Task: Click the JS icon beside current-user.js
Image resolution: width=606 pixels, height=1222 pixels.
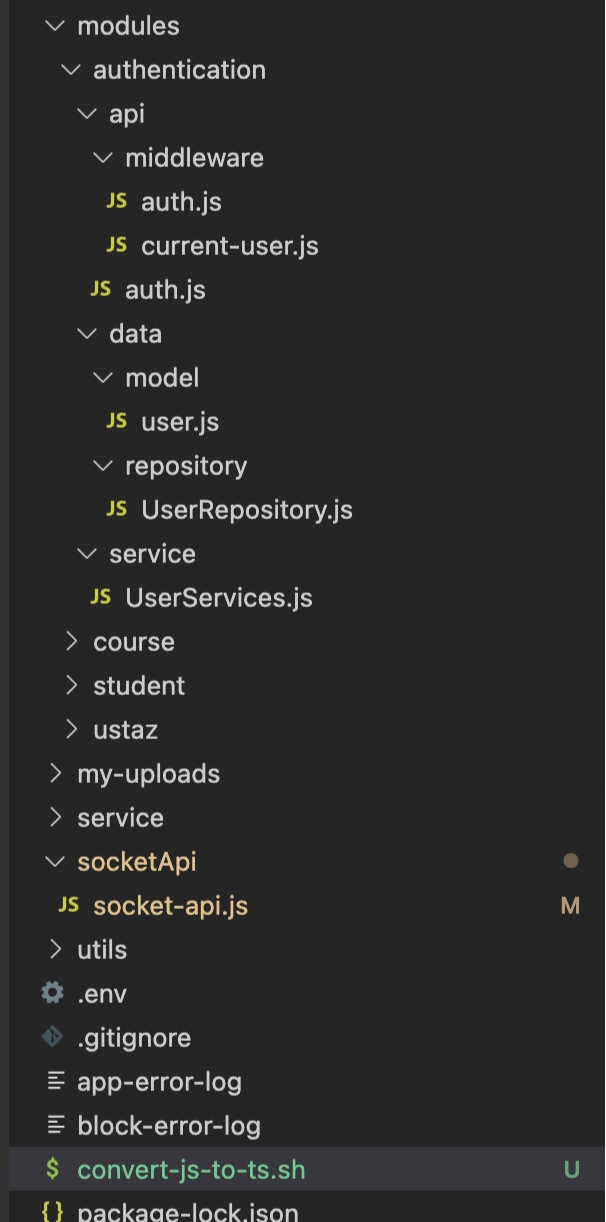Action: (117, 245)
